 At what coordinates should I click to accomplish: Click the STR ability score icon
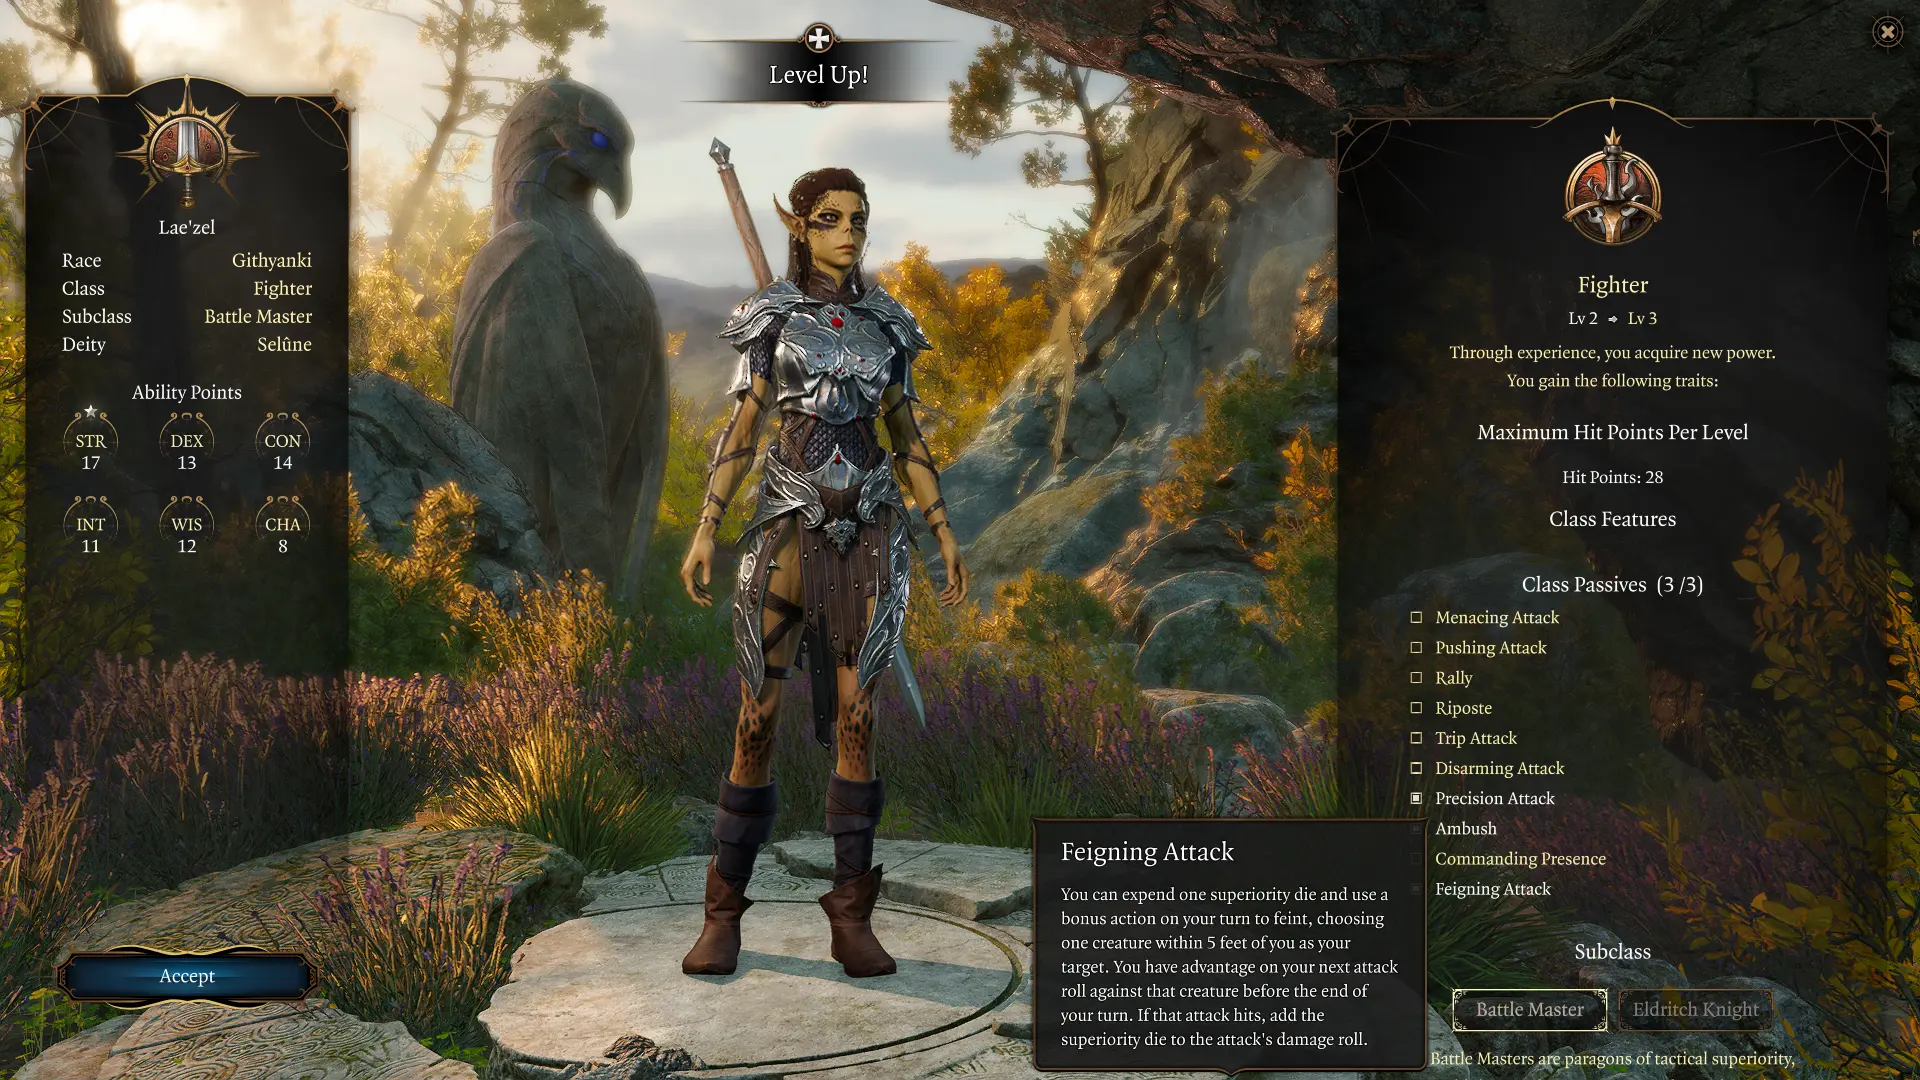tap(88, 440)
